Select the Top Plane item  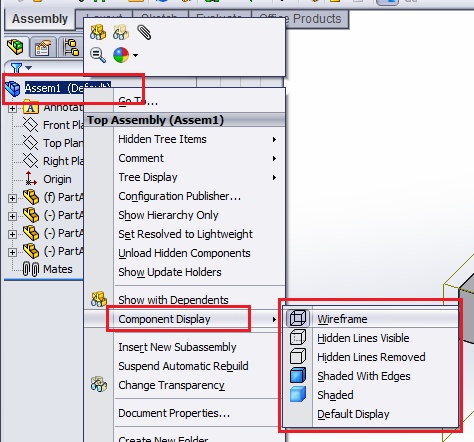point(63,143)
